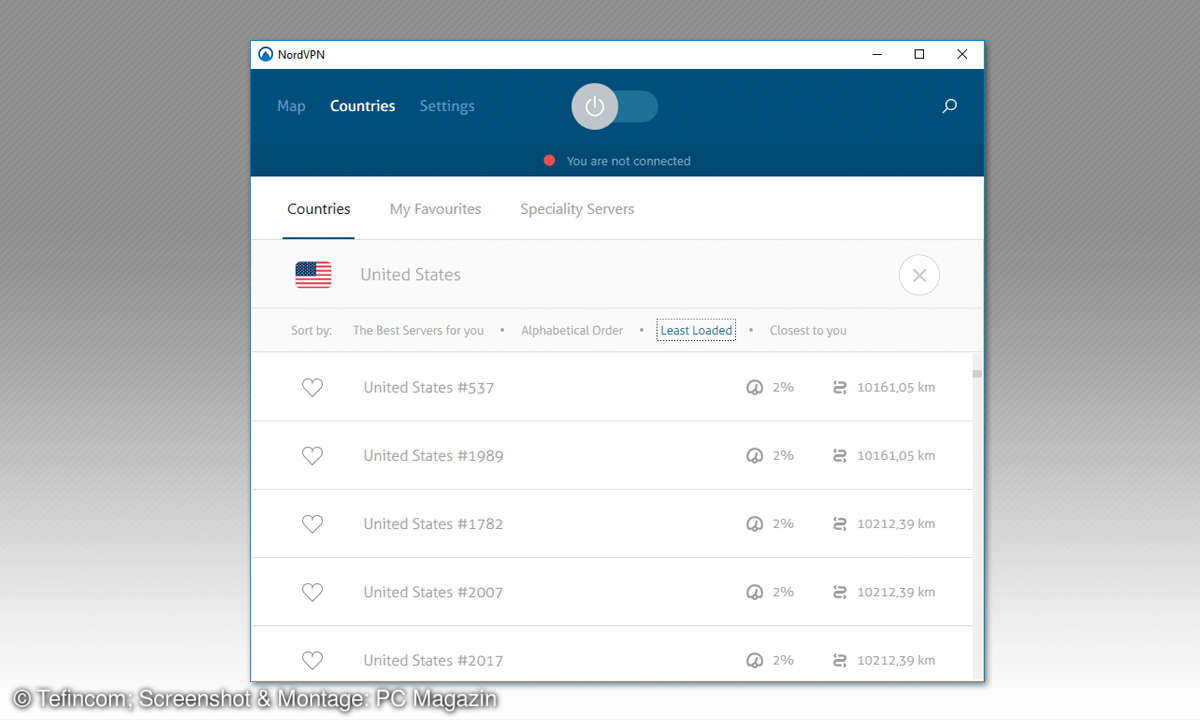The height and width of the screenshot is (720, 1200).
Task: Click the NordVPN logo in title bar
Action: pos(265,55)
